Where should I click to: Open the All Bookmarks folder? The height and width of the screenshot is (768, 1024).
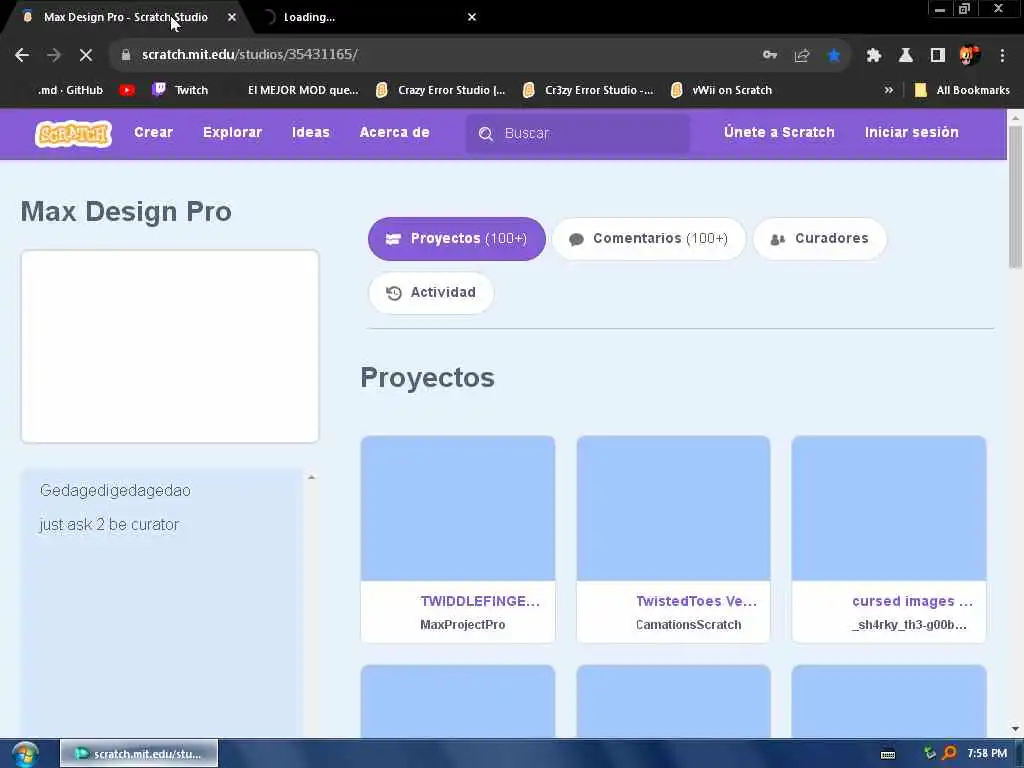point(962,90)
